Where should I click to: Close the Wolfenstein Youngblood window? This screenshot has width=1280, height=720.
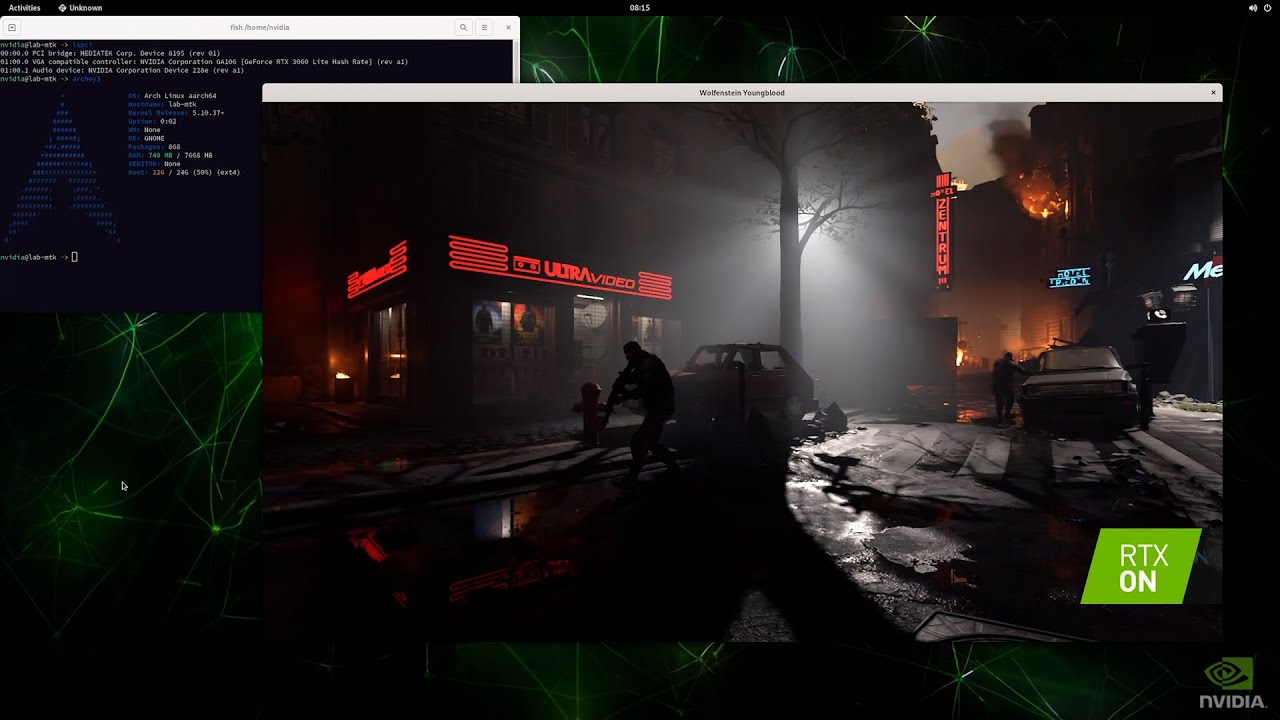[x=1213, y=93]
